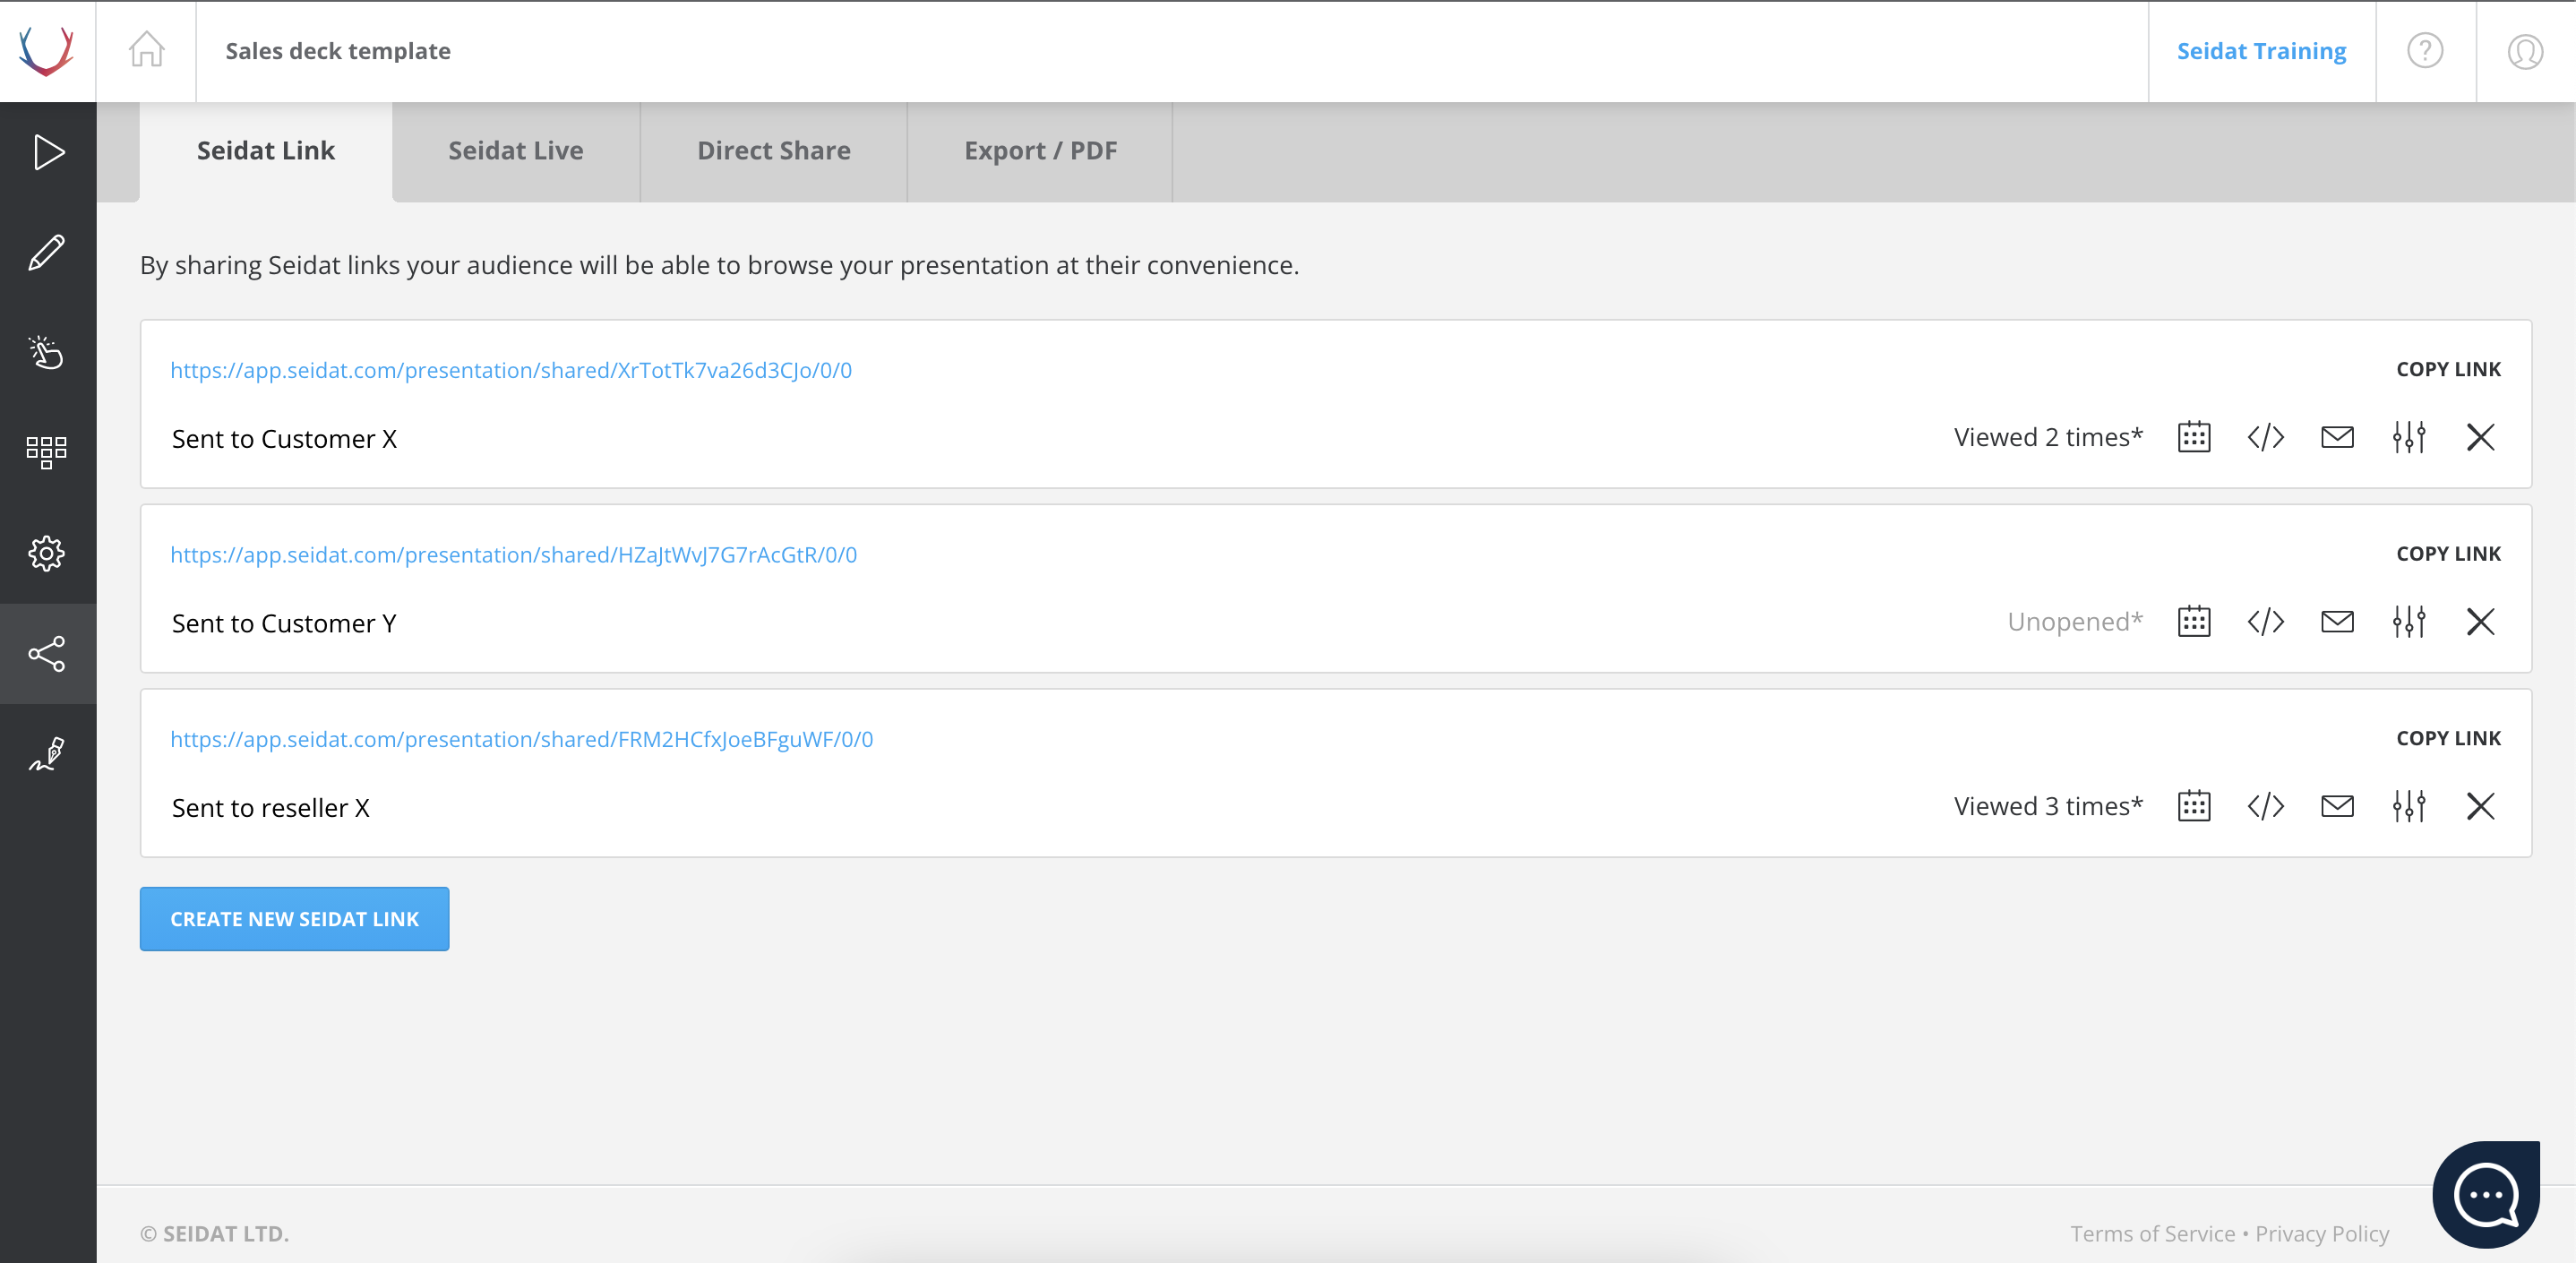Viewport: 2576px width, 1263px height.
Task: Open the interactions hand-click icon in sidebar
Action: coord(47,352)
